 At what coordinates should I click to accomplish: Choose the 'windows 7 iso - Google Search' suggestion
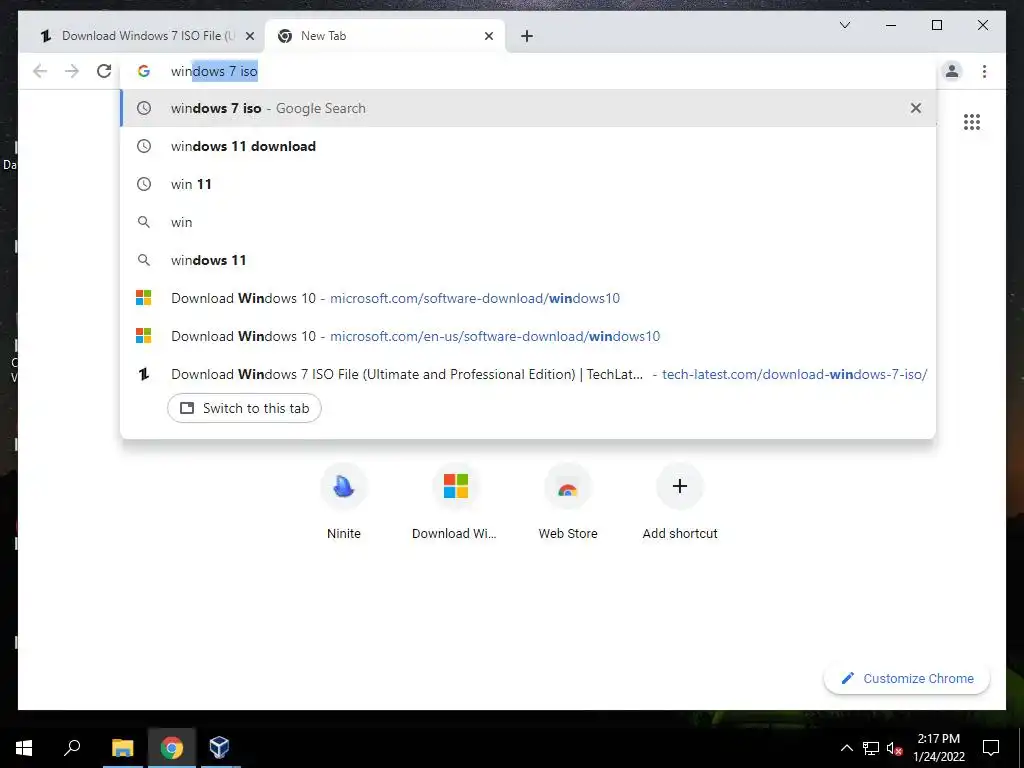click(x=528, y=108)
